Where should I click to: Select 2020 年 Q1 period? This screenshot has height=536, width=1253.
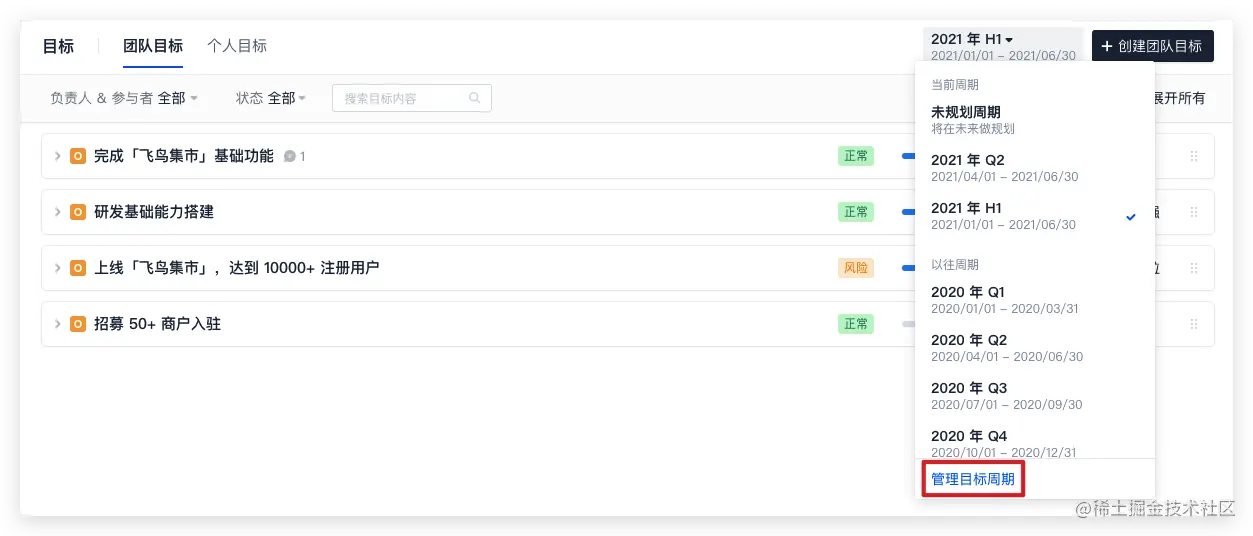pyautogui.click(x=1035, y=300)
